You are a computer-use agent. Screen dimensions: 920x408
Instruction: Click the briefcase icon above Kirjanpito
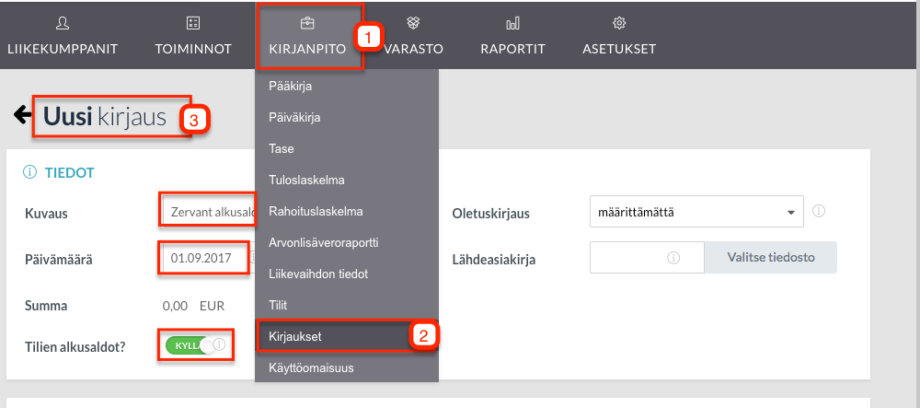pos(307,23)
